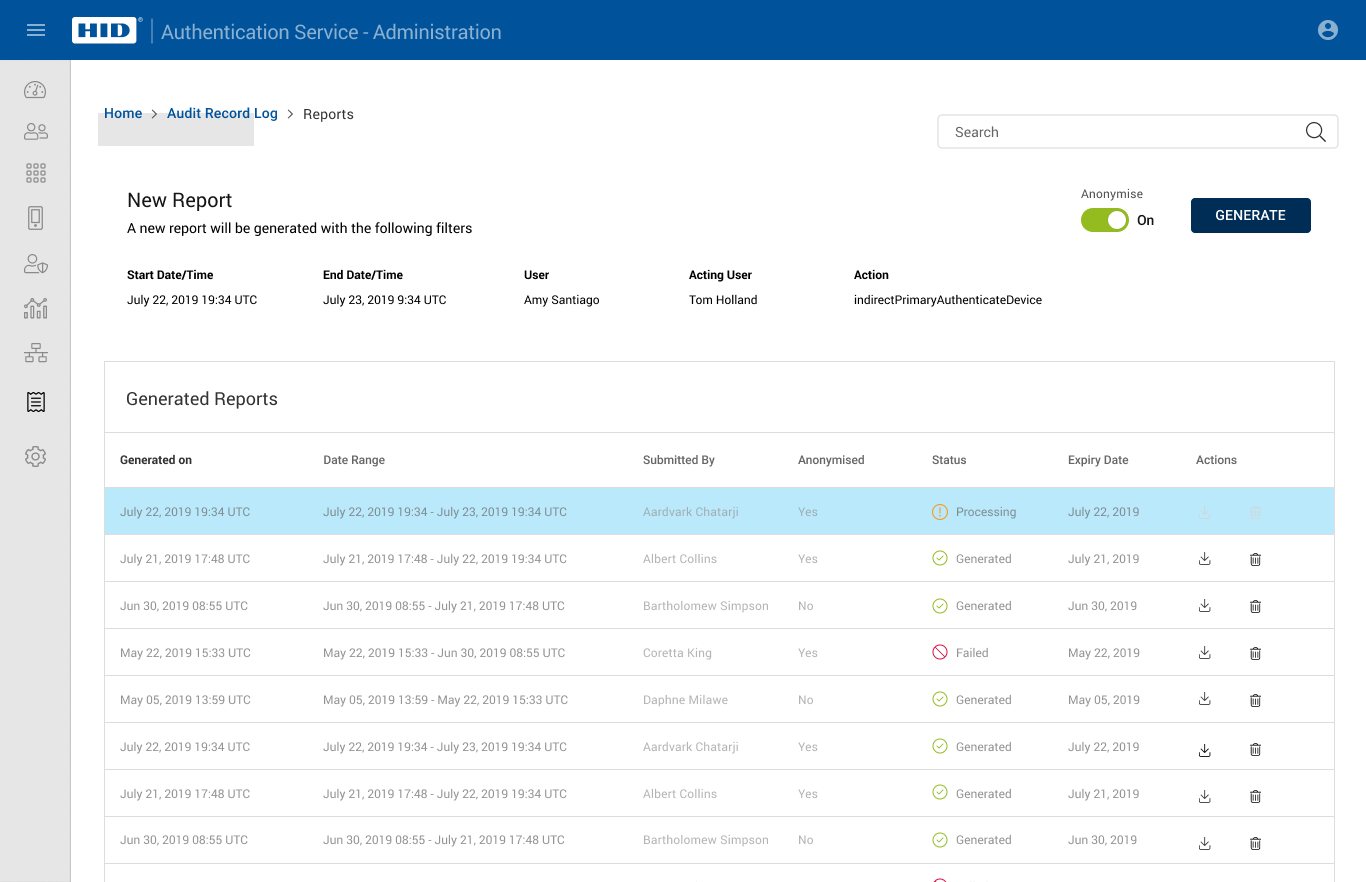Screen dimensions: 1366x882
Task: Click the 'Generated on' column header
Action: click(156, 460)
